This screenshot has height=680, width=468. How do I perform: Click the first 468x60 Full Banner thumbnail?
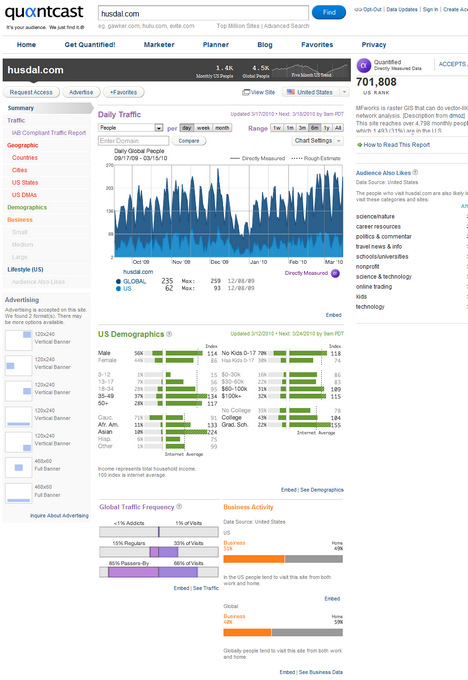pyautogui.click(x=19, y=468)
